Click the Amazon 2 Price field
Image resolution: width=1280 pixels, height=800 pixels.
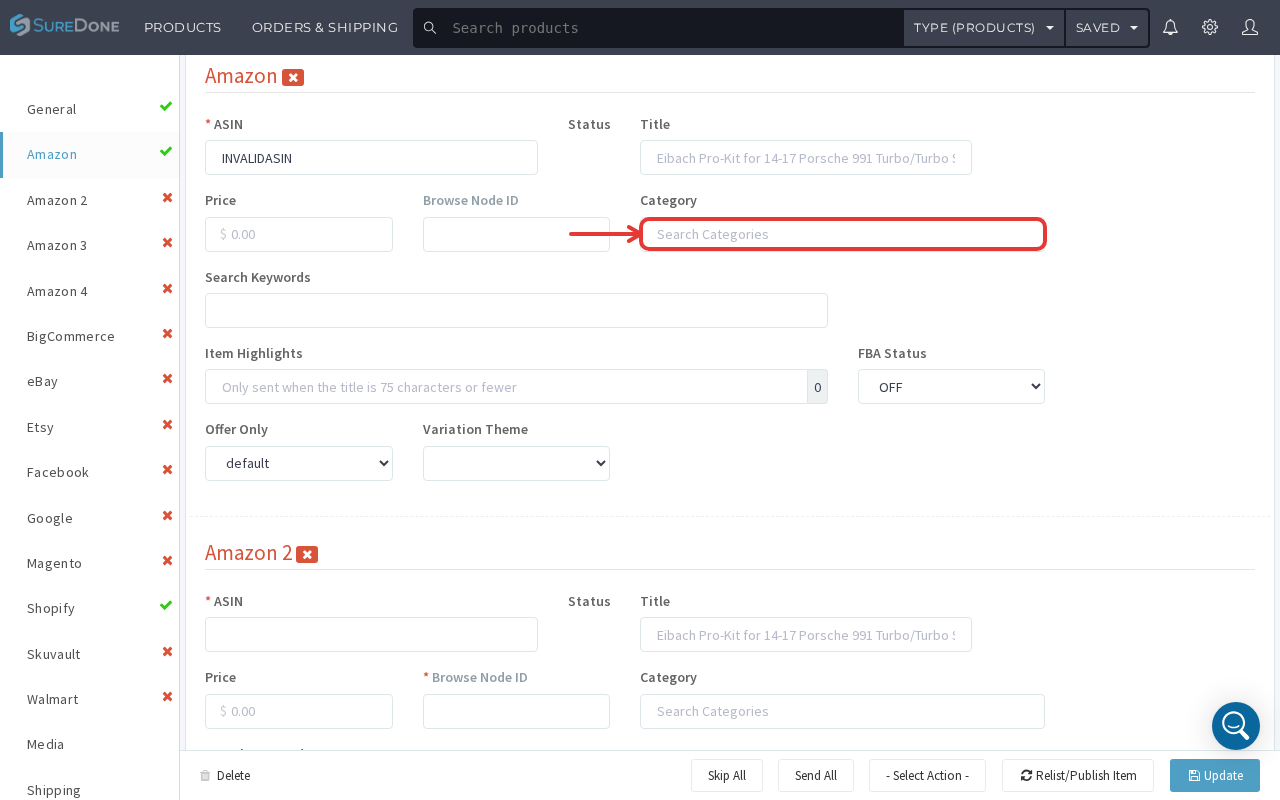[x=299, y=711]
